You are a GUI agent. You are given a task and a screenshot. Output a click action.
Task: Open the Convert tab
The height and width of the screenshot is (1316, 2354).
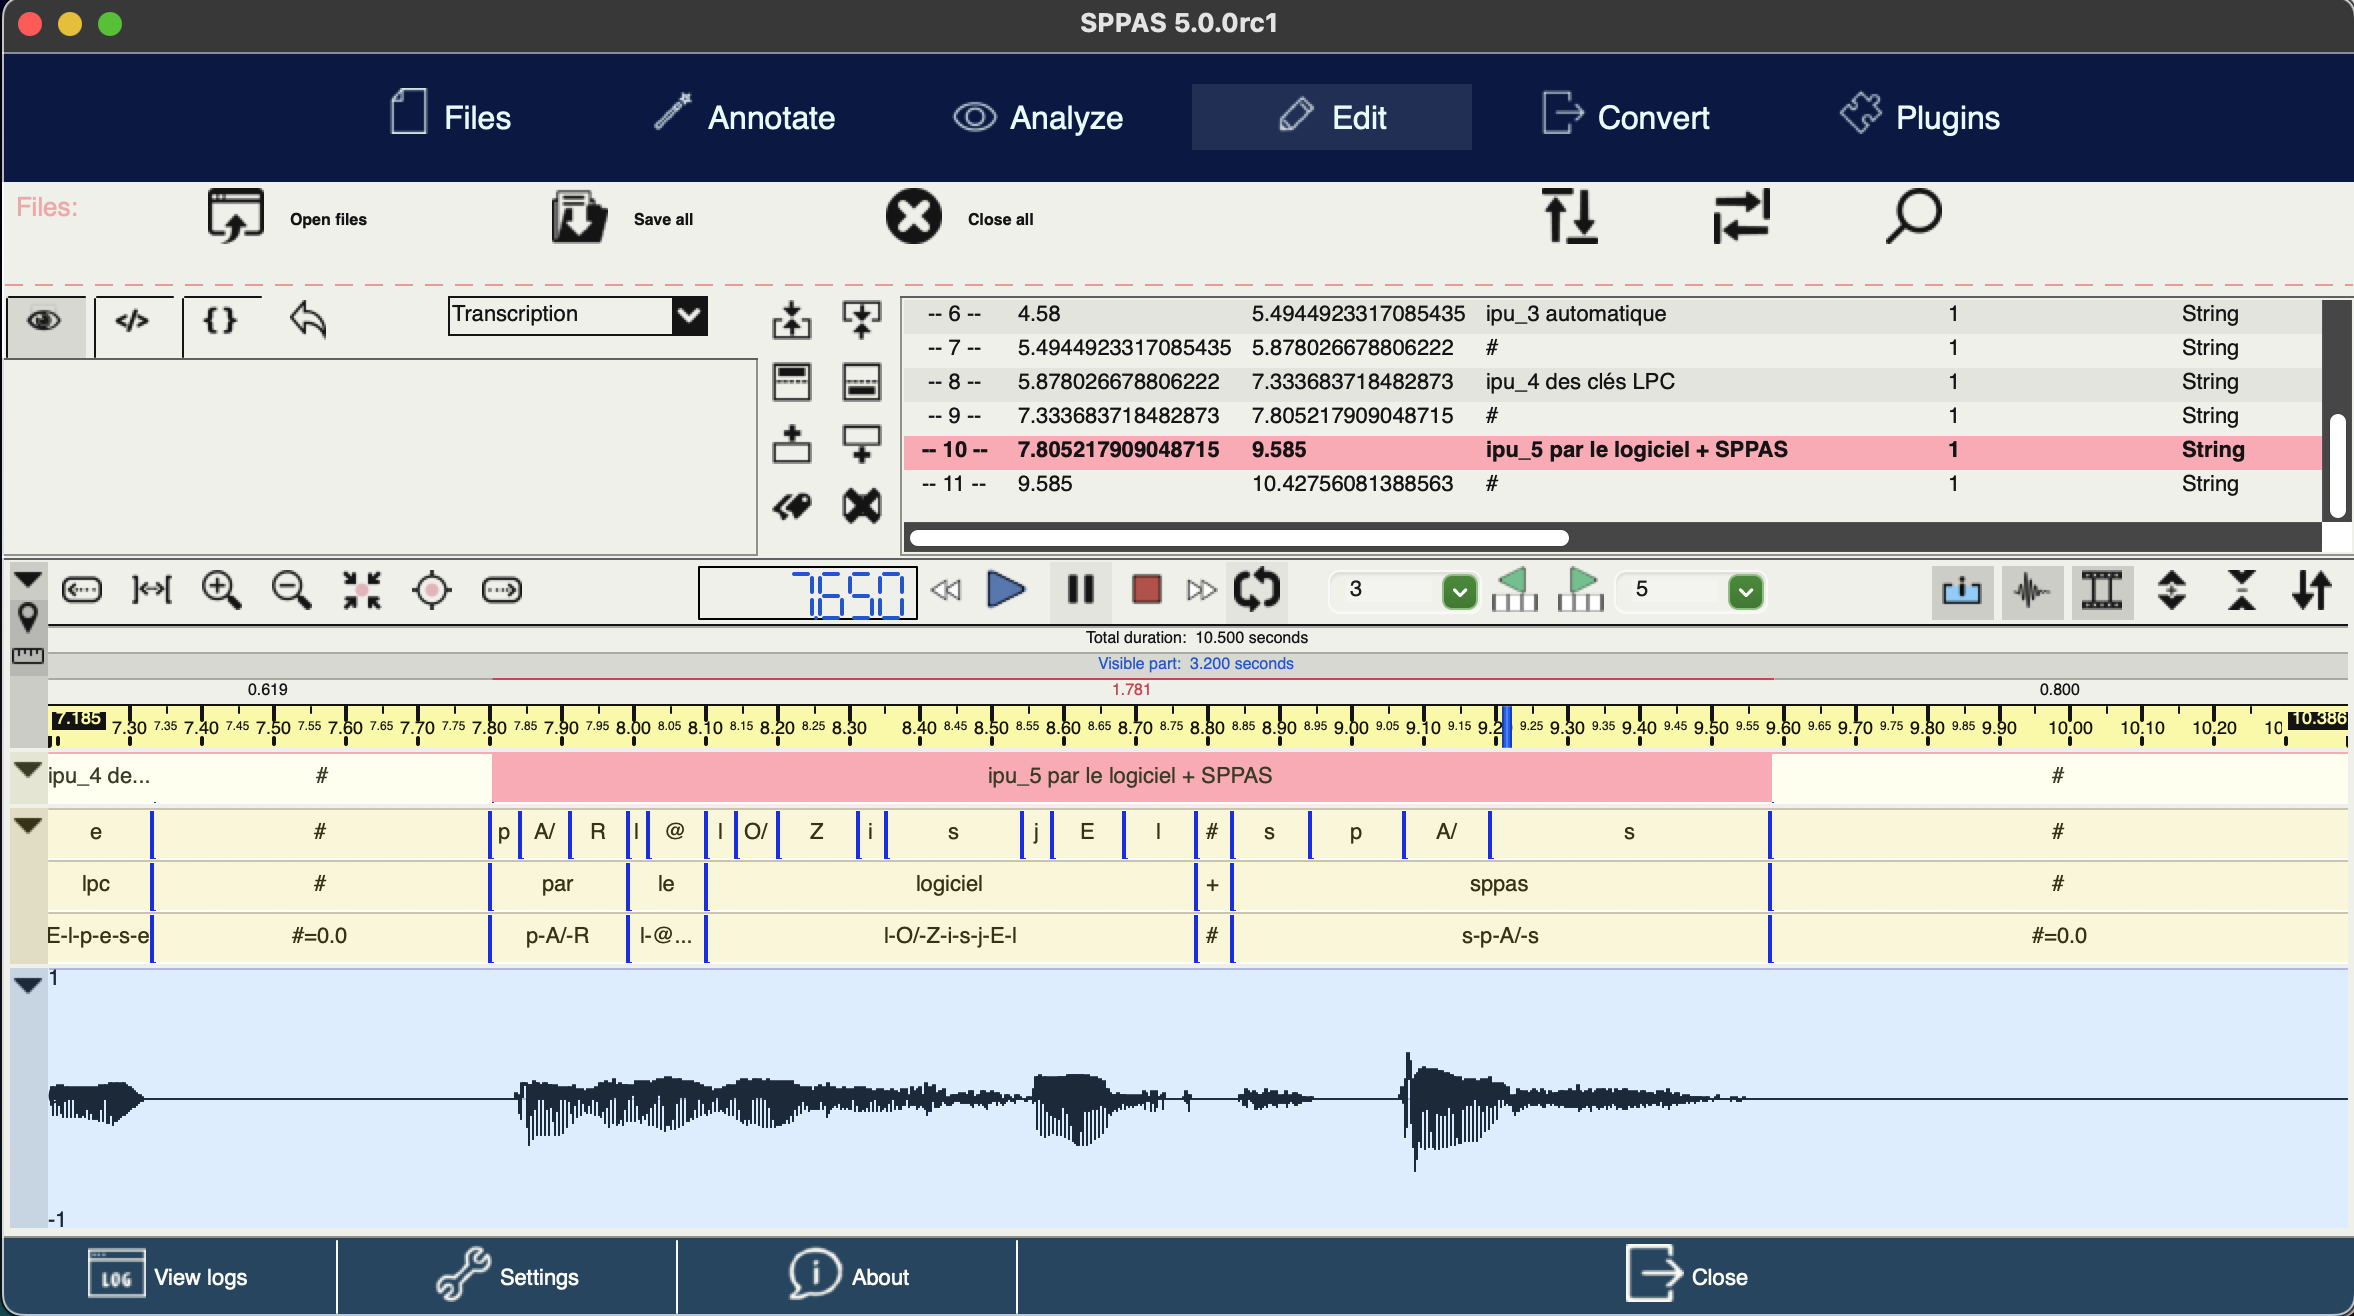1624,117
